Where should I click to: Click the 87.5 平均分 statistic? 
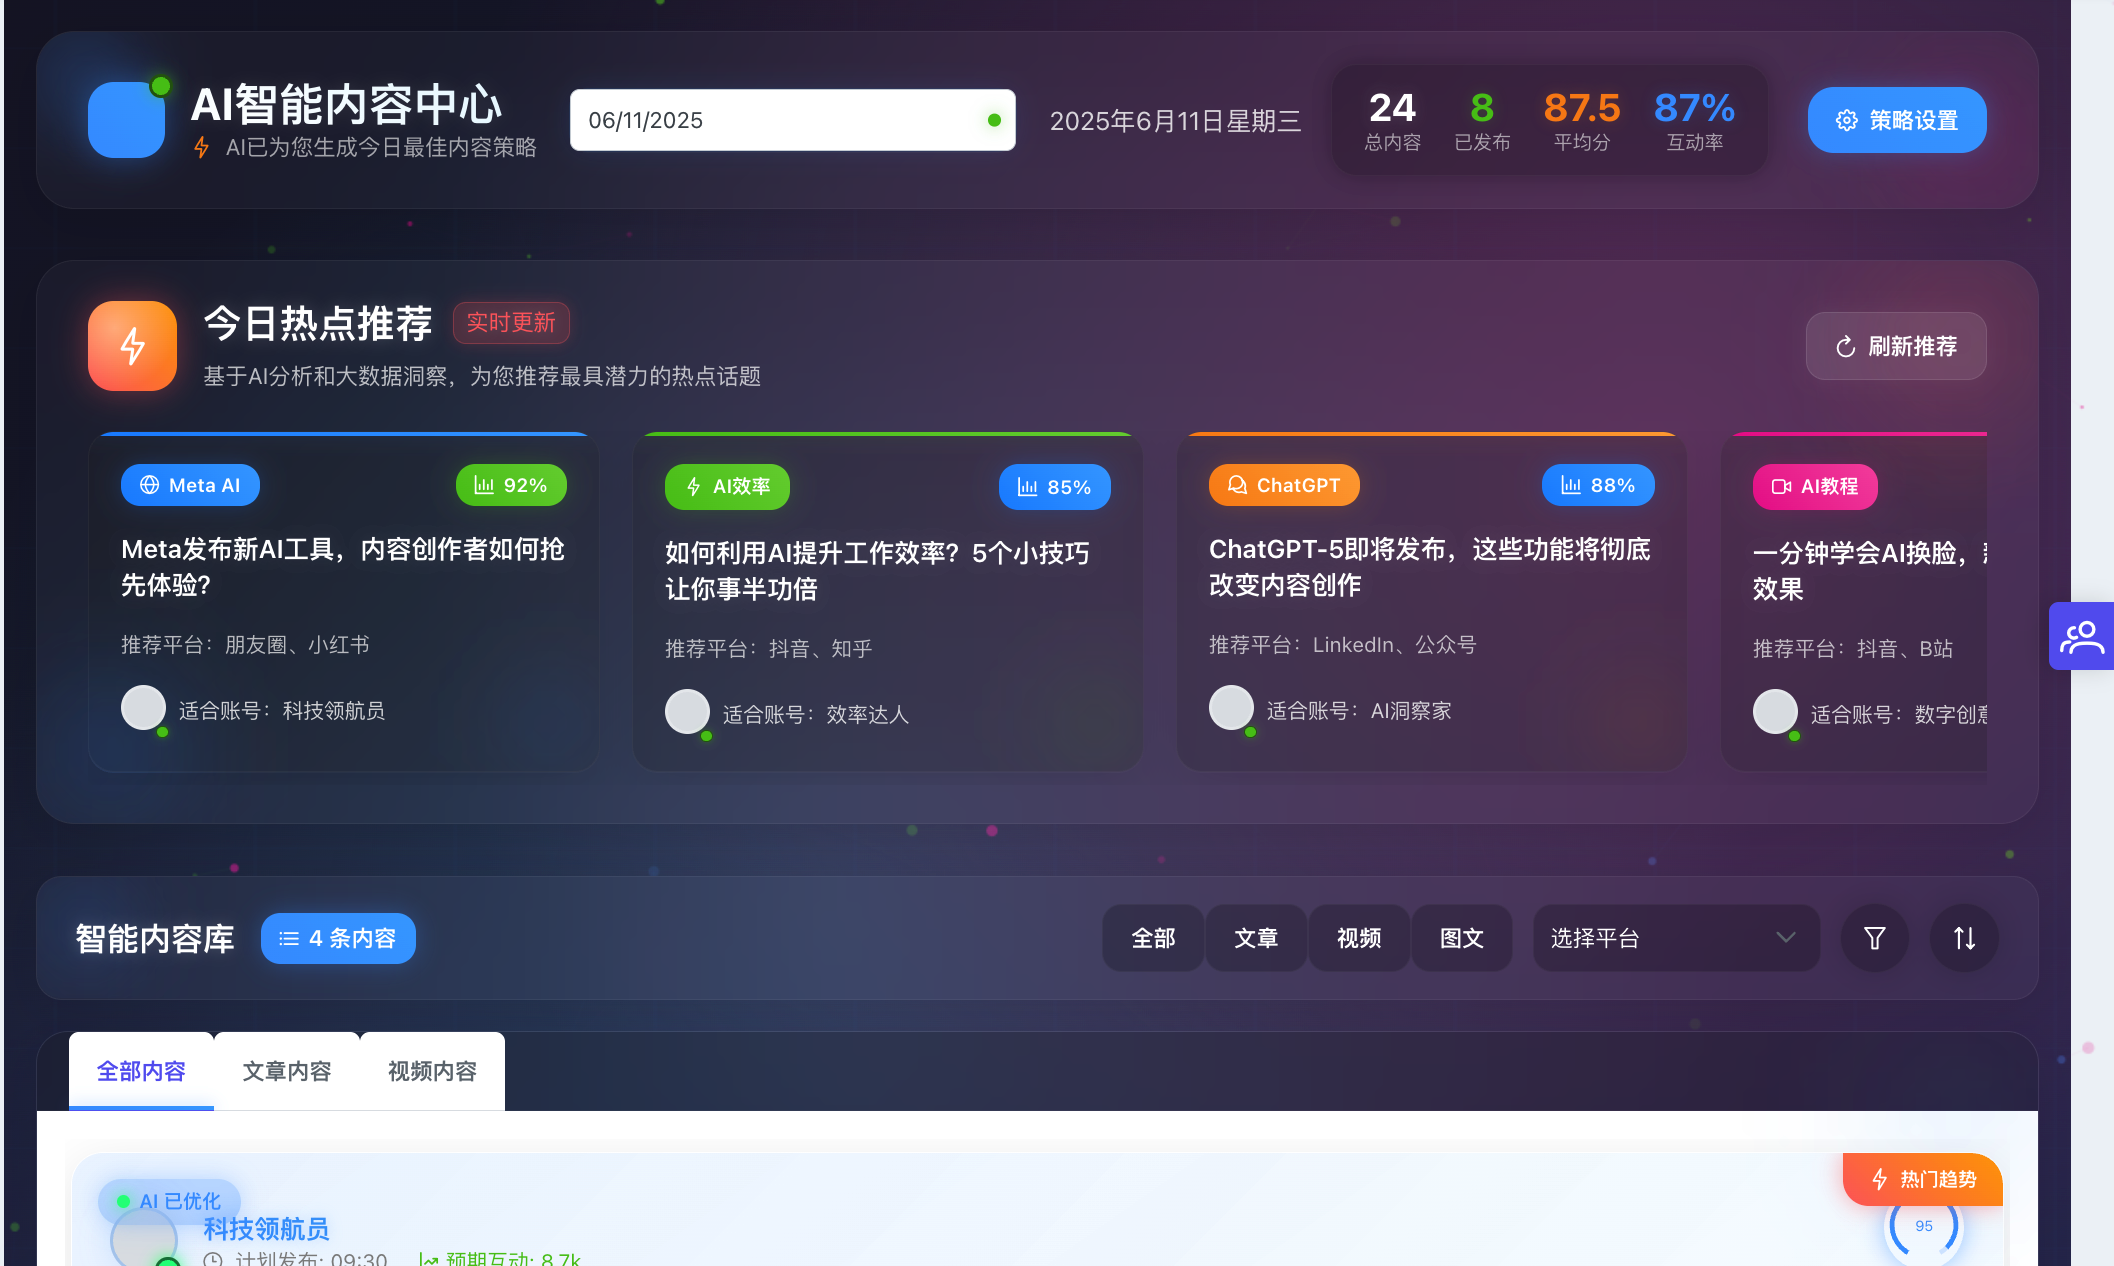point(1581,120)
